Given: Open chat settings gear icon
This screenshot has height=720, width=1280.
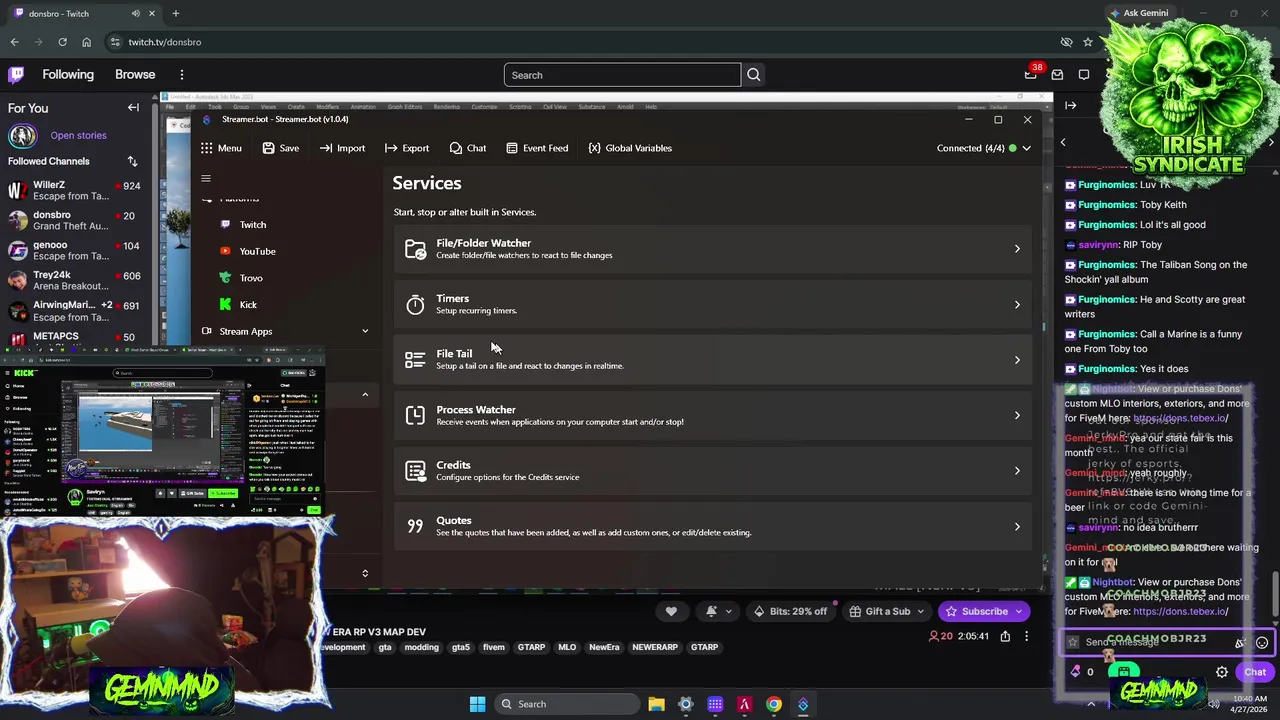Looking at the screenshot, I should pyautogui.click(x=1222, y=672).
